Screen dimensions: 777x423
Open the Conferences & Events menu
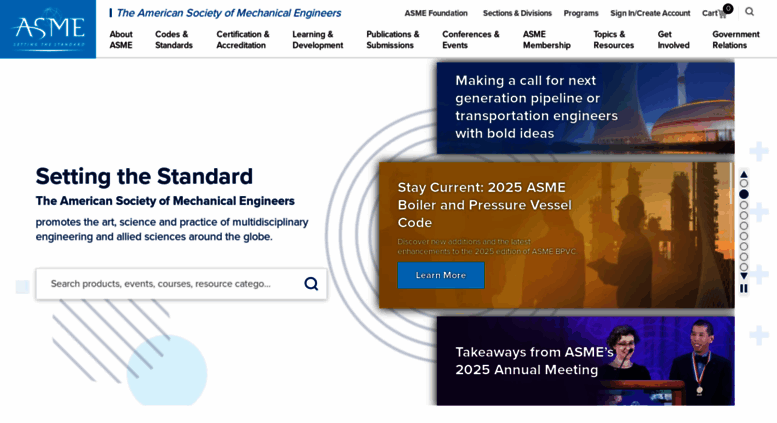[x=471, y=40]
